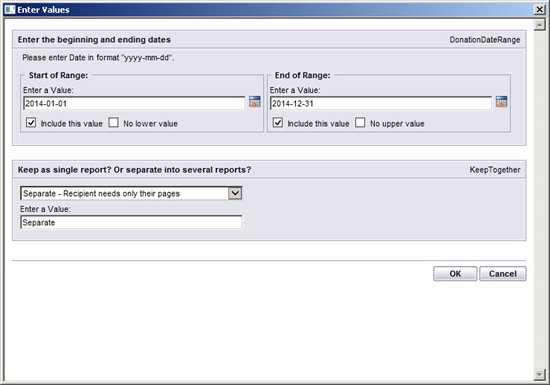Click the End of Range date field
Viewport: 550px width, 385px height.
tap(381, 103)
